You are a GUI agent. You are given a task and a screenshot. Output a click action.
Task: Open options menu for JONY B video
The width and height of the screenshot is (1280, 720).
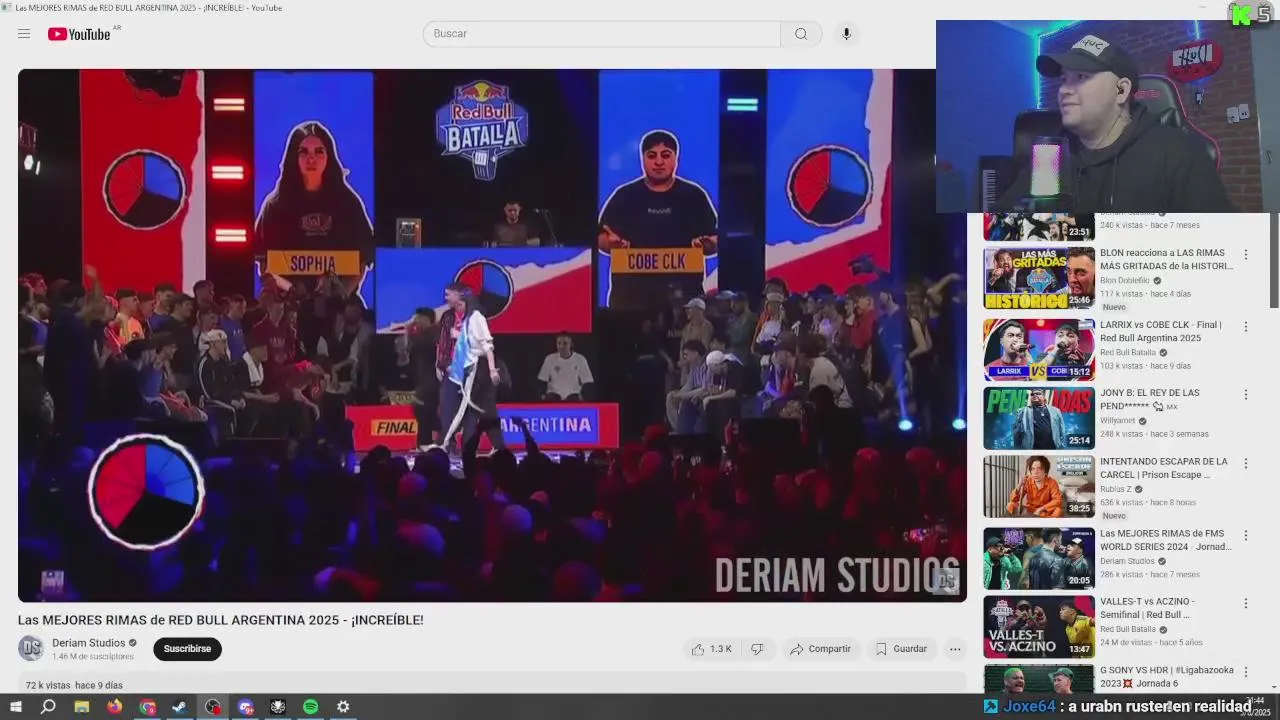1246,395
